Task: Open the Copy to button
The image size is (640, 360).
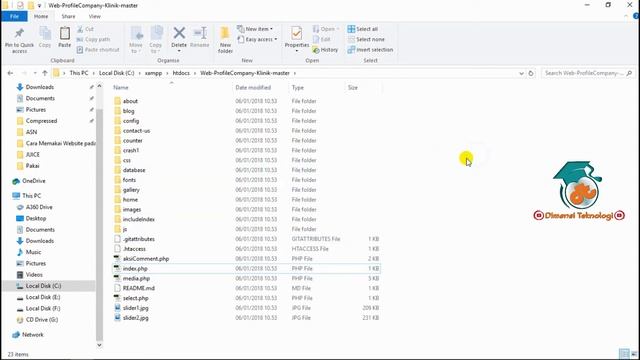Action: (x=156, y=40)
